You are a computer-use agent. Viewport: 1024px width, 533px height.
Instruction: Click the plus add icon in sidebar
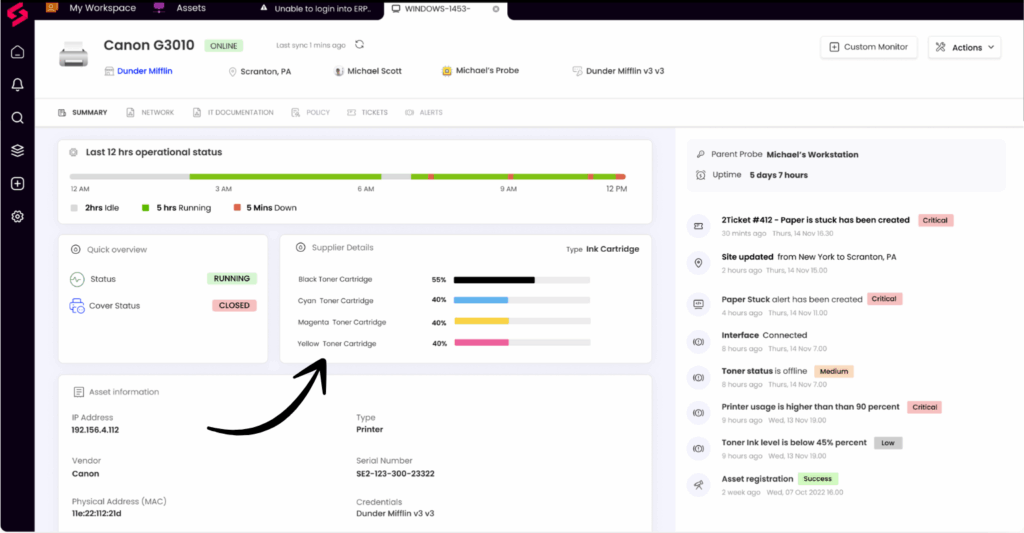(x=18, y=184)
